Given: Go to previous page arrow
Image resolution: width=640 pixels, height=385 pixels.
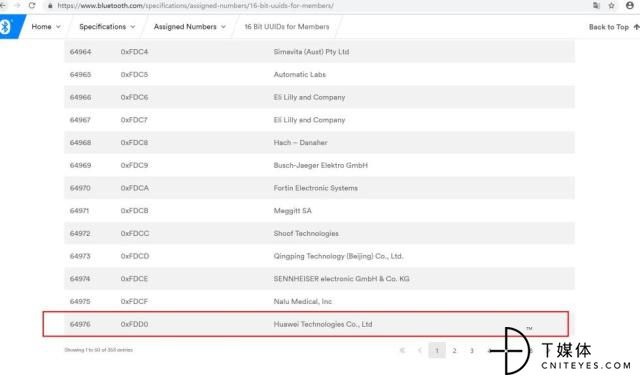Looking at the screenshot, I should [x=420, y=350].
